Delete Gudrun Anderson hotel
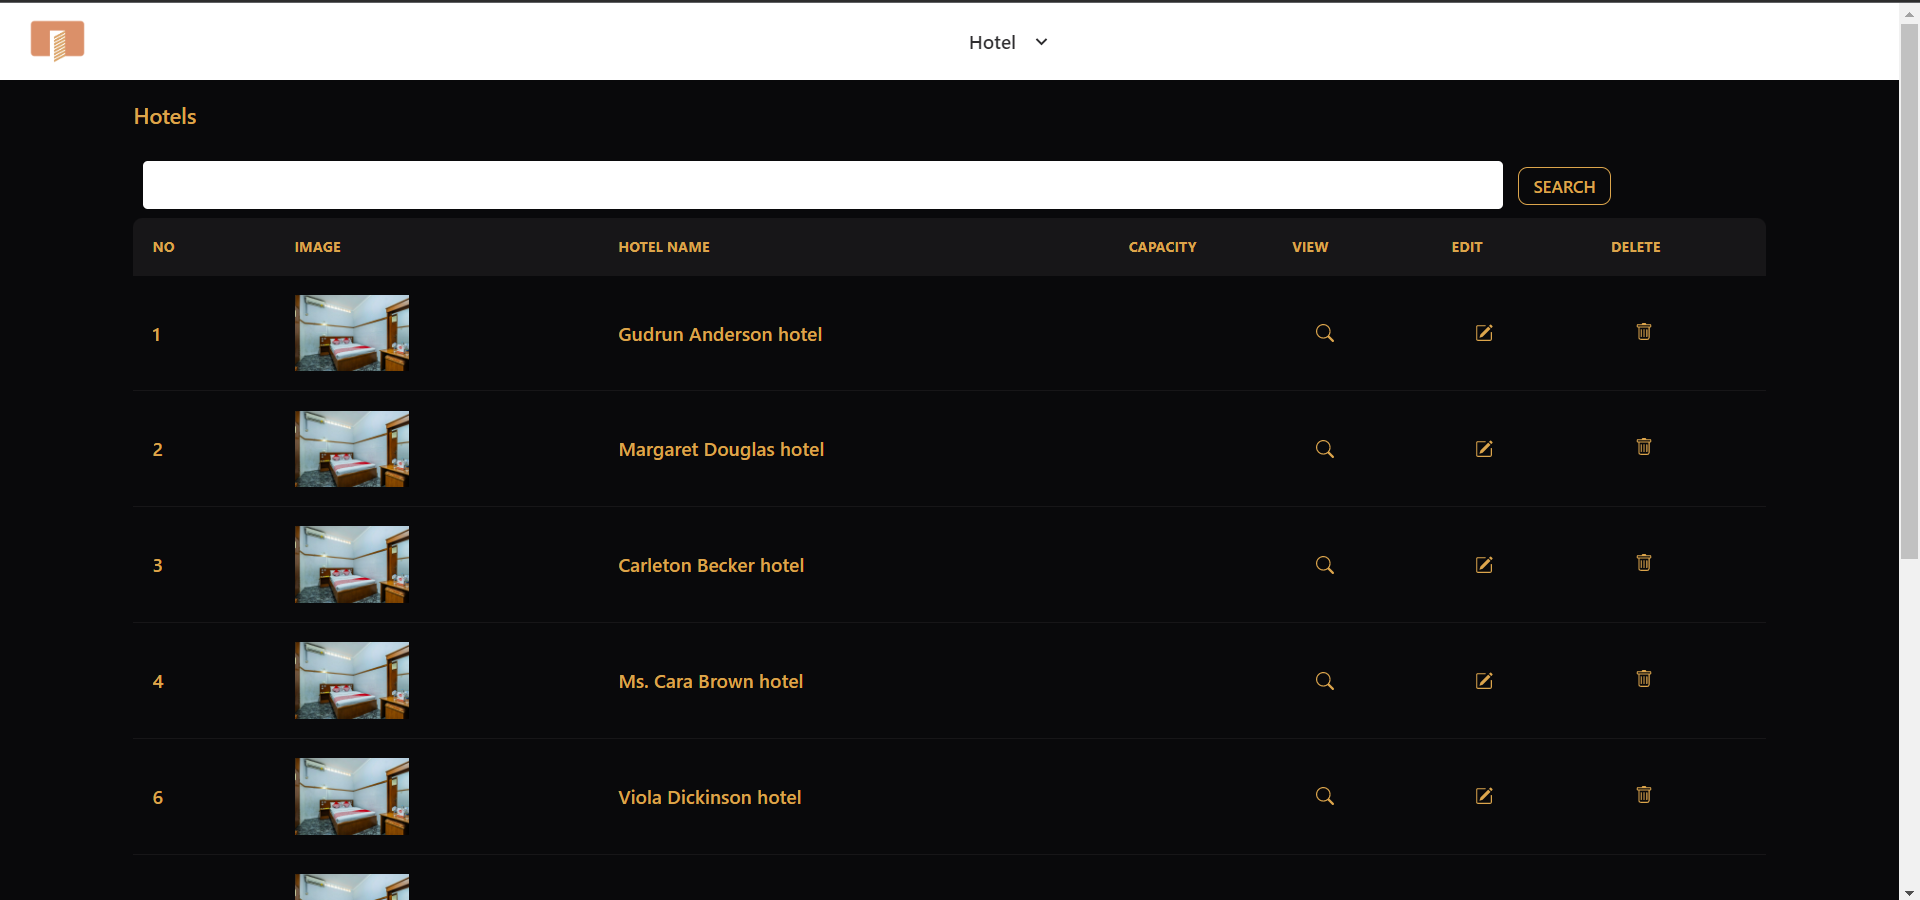This screenshot has height=900, width=1920. (x=1643, y=331)
